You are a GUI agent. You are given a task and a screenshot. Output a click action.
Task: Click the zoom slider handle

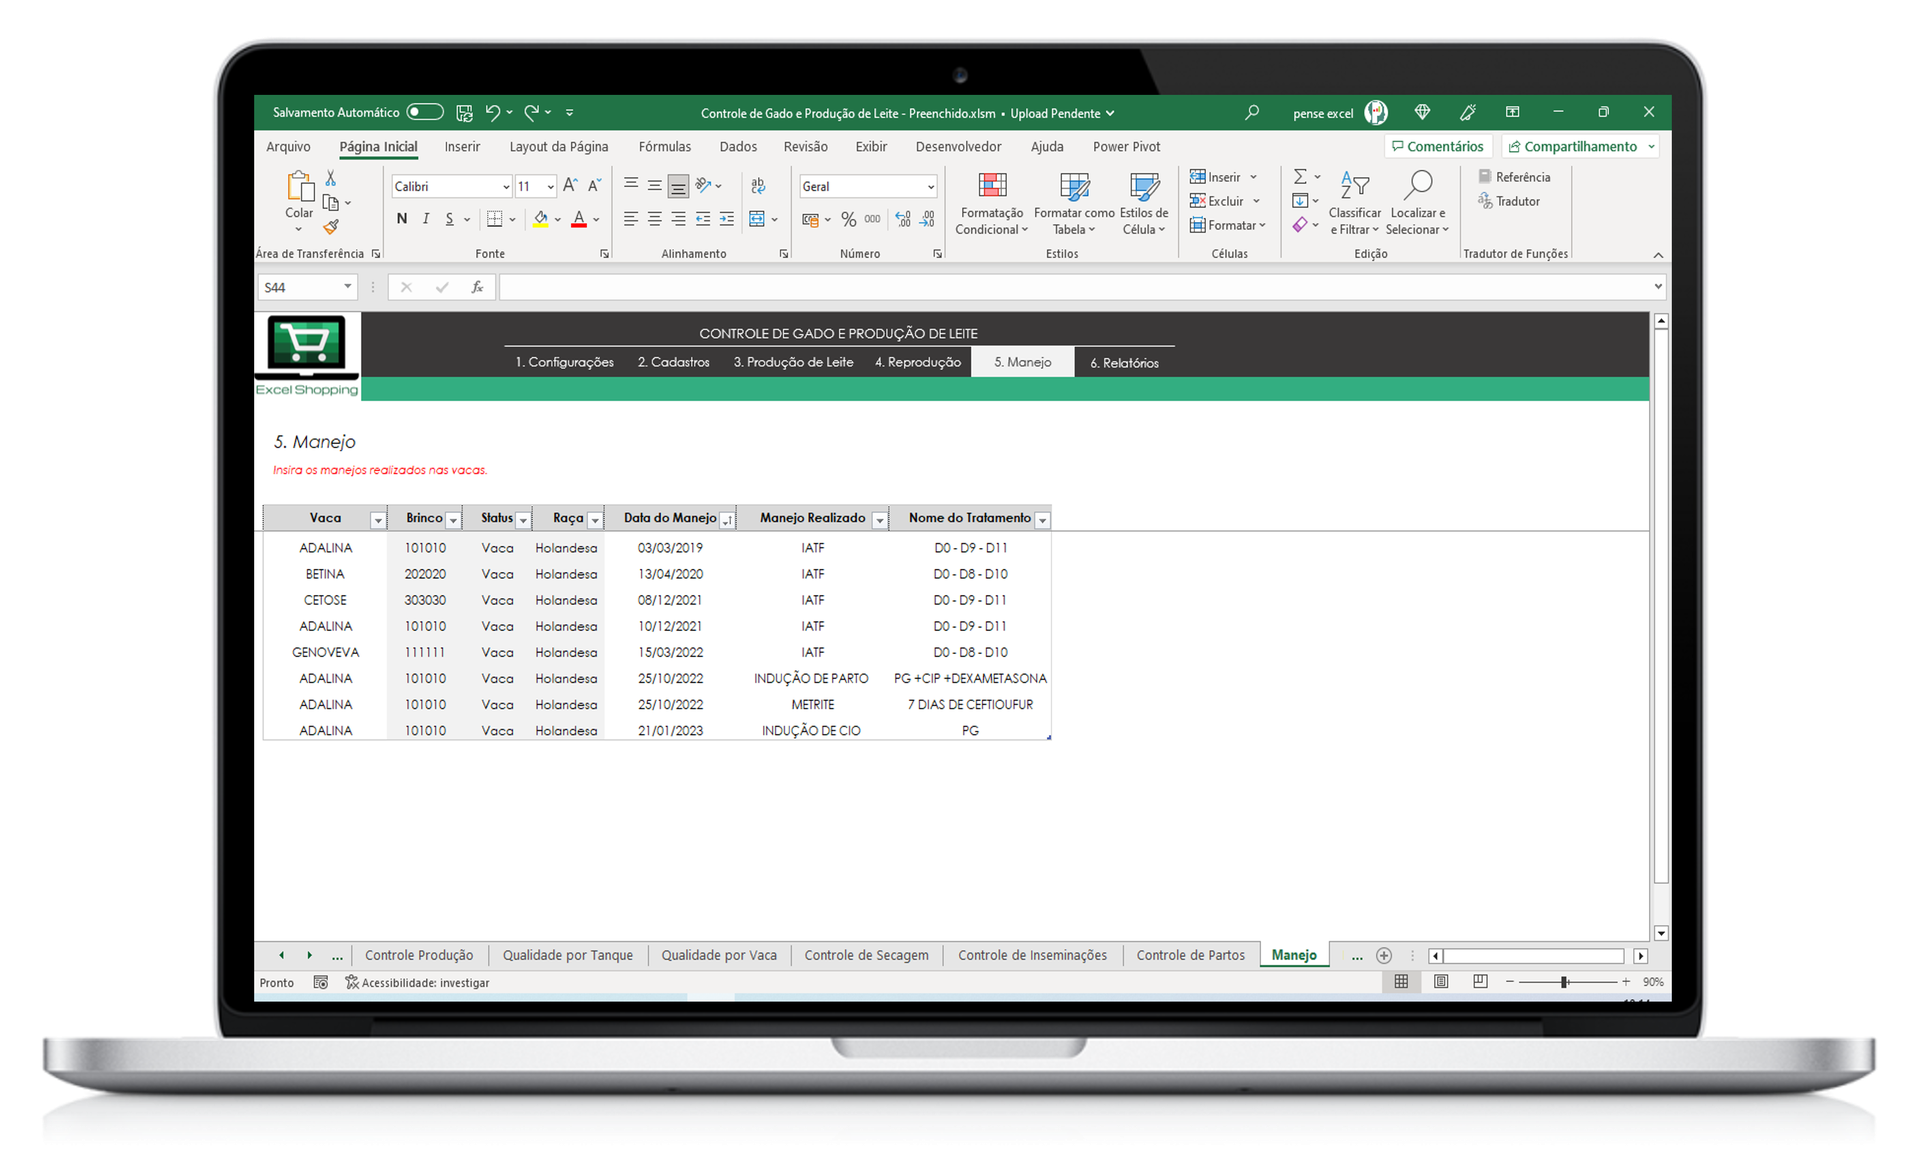coord(1564,982)
